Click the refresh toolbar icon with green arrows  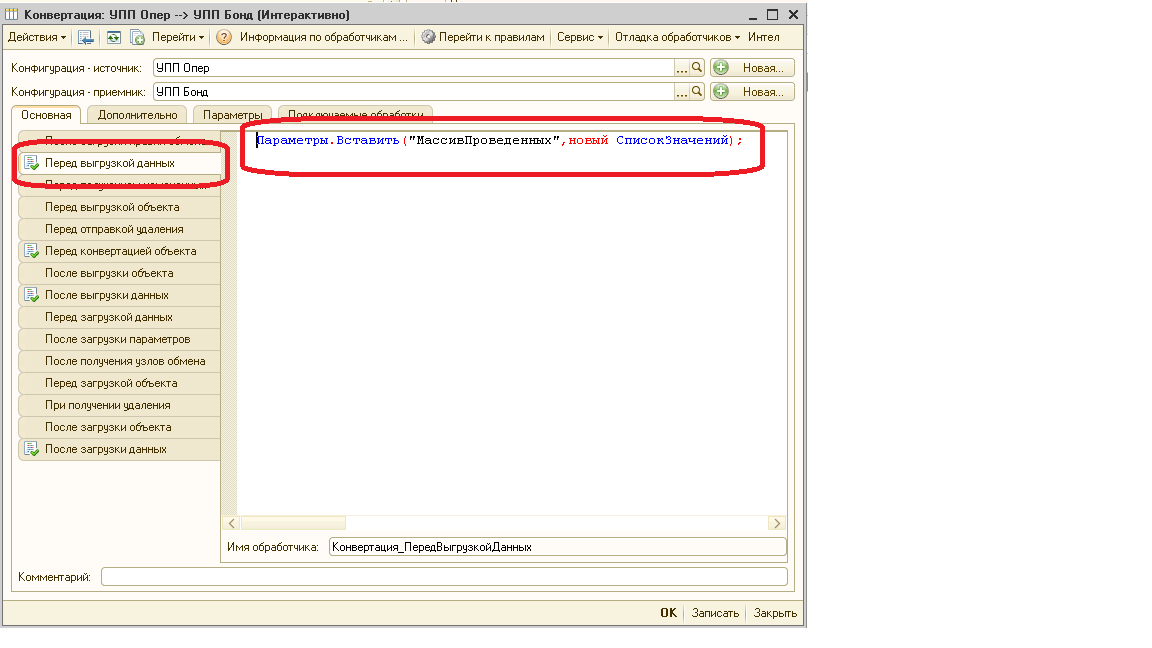tap(114, 37)
